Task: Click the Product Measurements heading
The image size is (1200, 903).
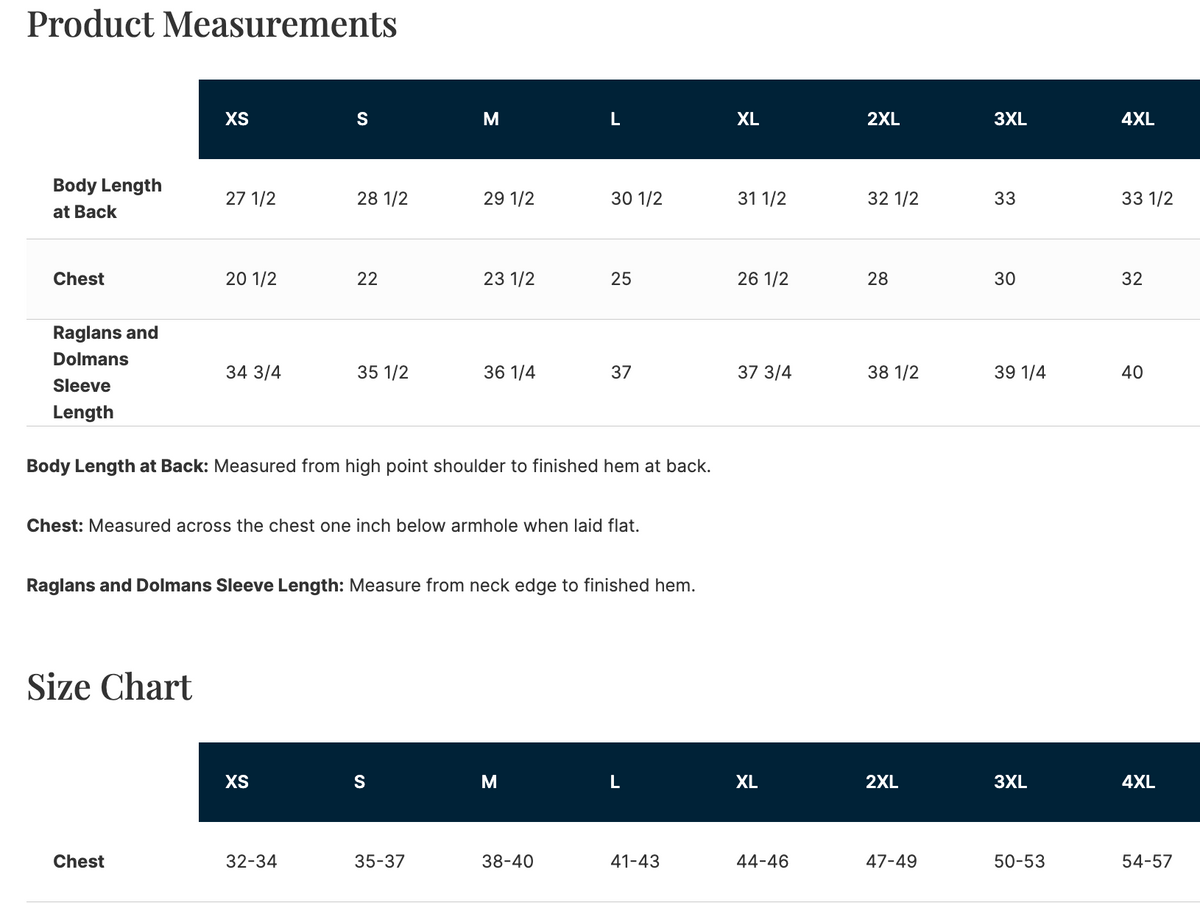Action: tap(212, 24)
